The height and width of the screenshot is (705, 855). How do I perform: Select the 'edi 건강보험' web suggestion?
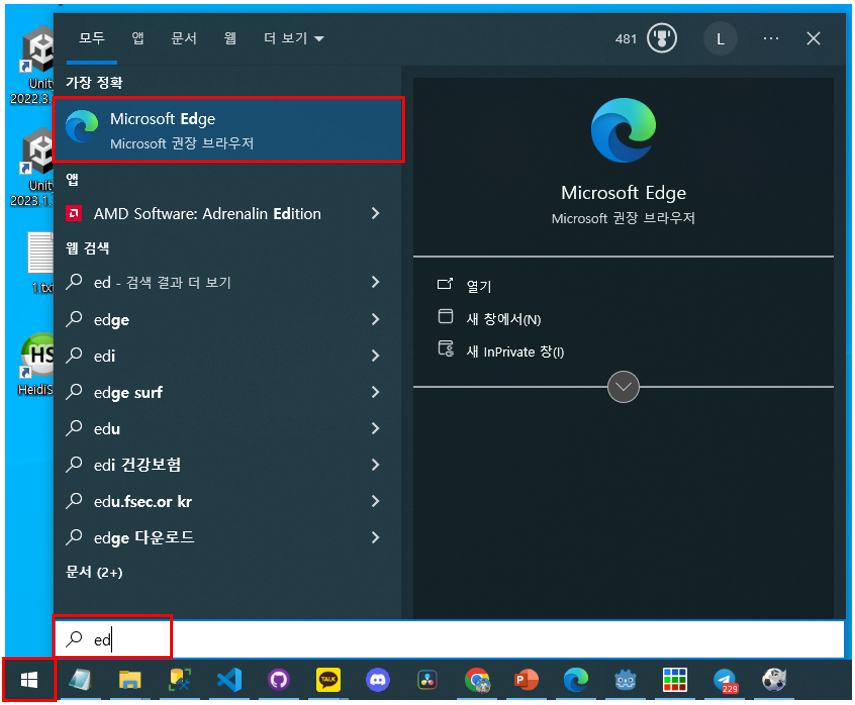tap(137, 465)
